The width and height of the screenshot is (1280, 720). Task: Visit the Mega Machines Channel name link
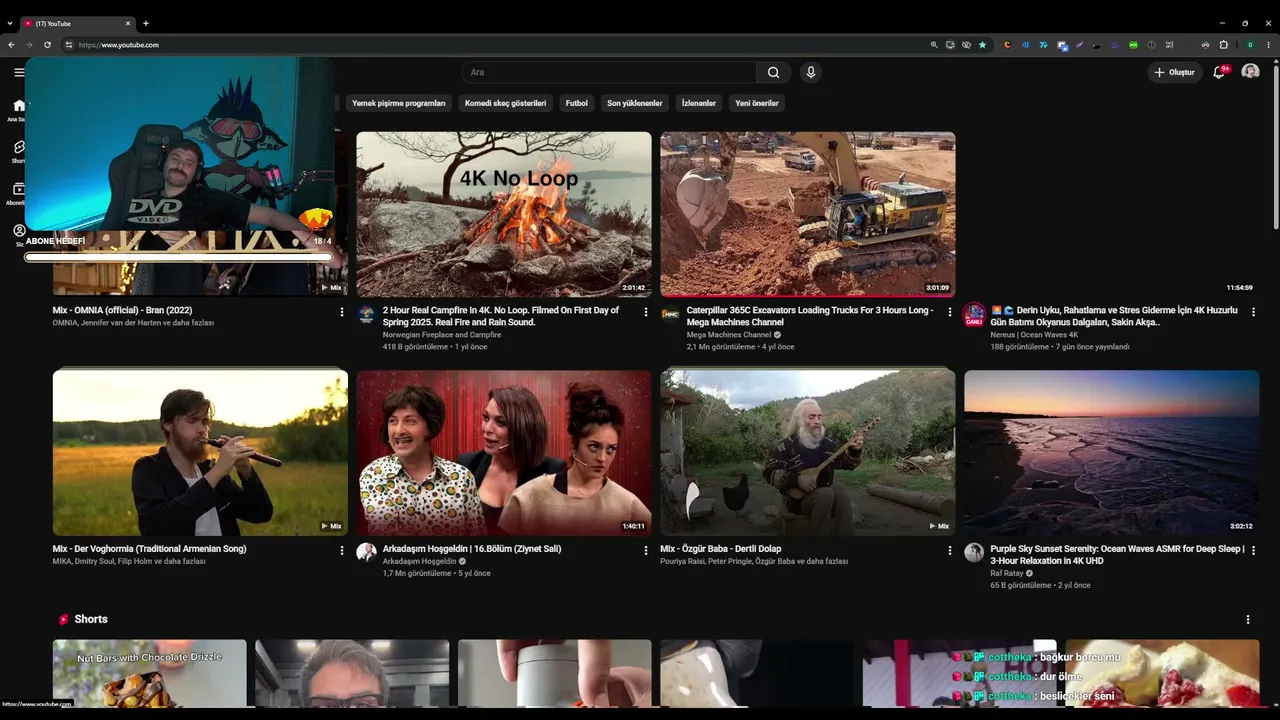[729, 335]
